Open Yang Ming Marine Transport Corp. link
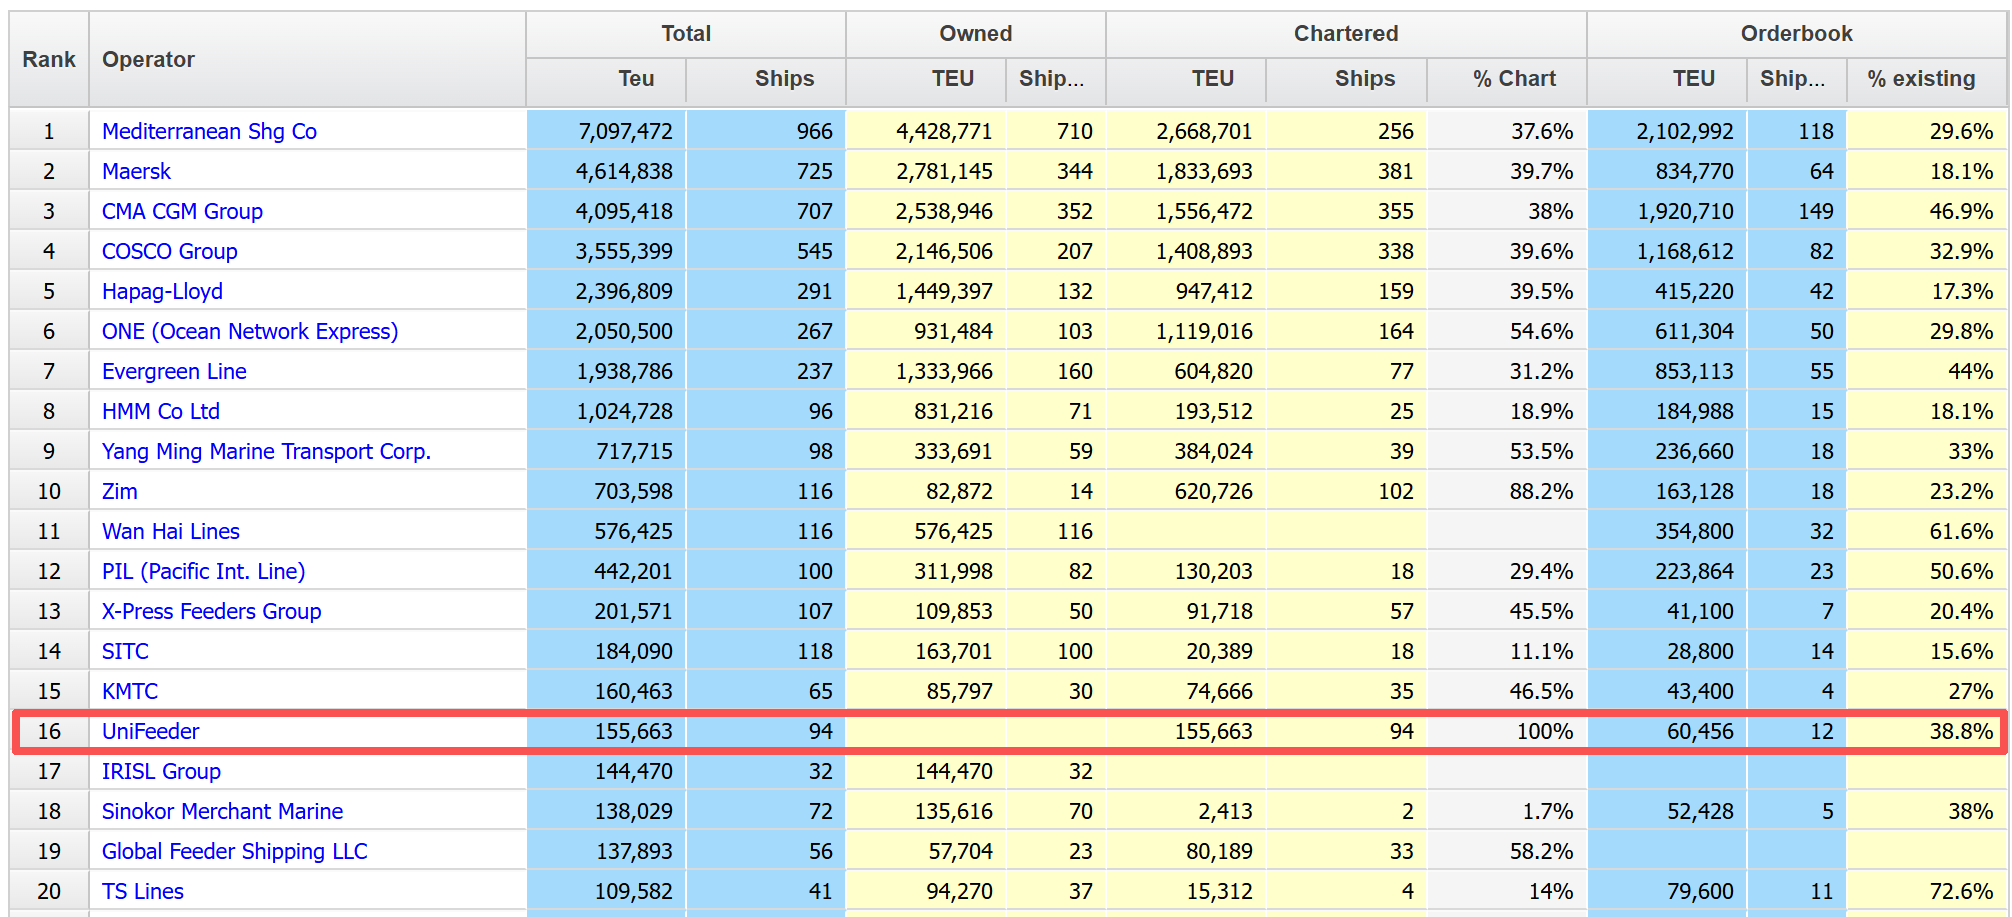 pos(266,451)
